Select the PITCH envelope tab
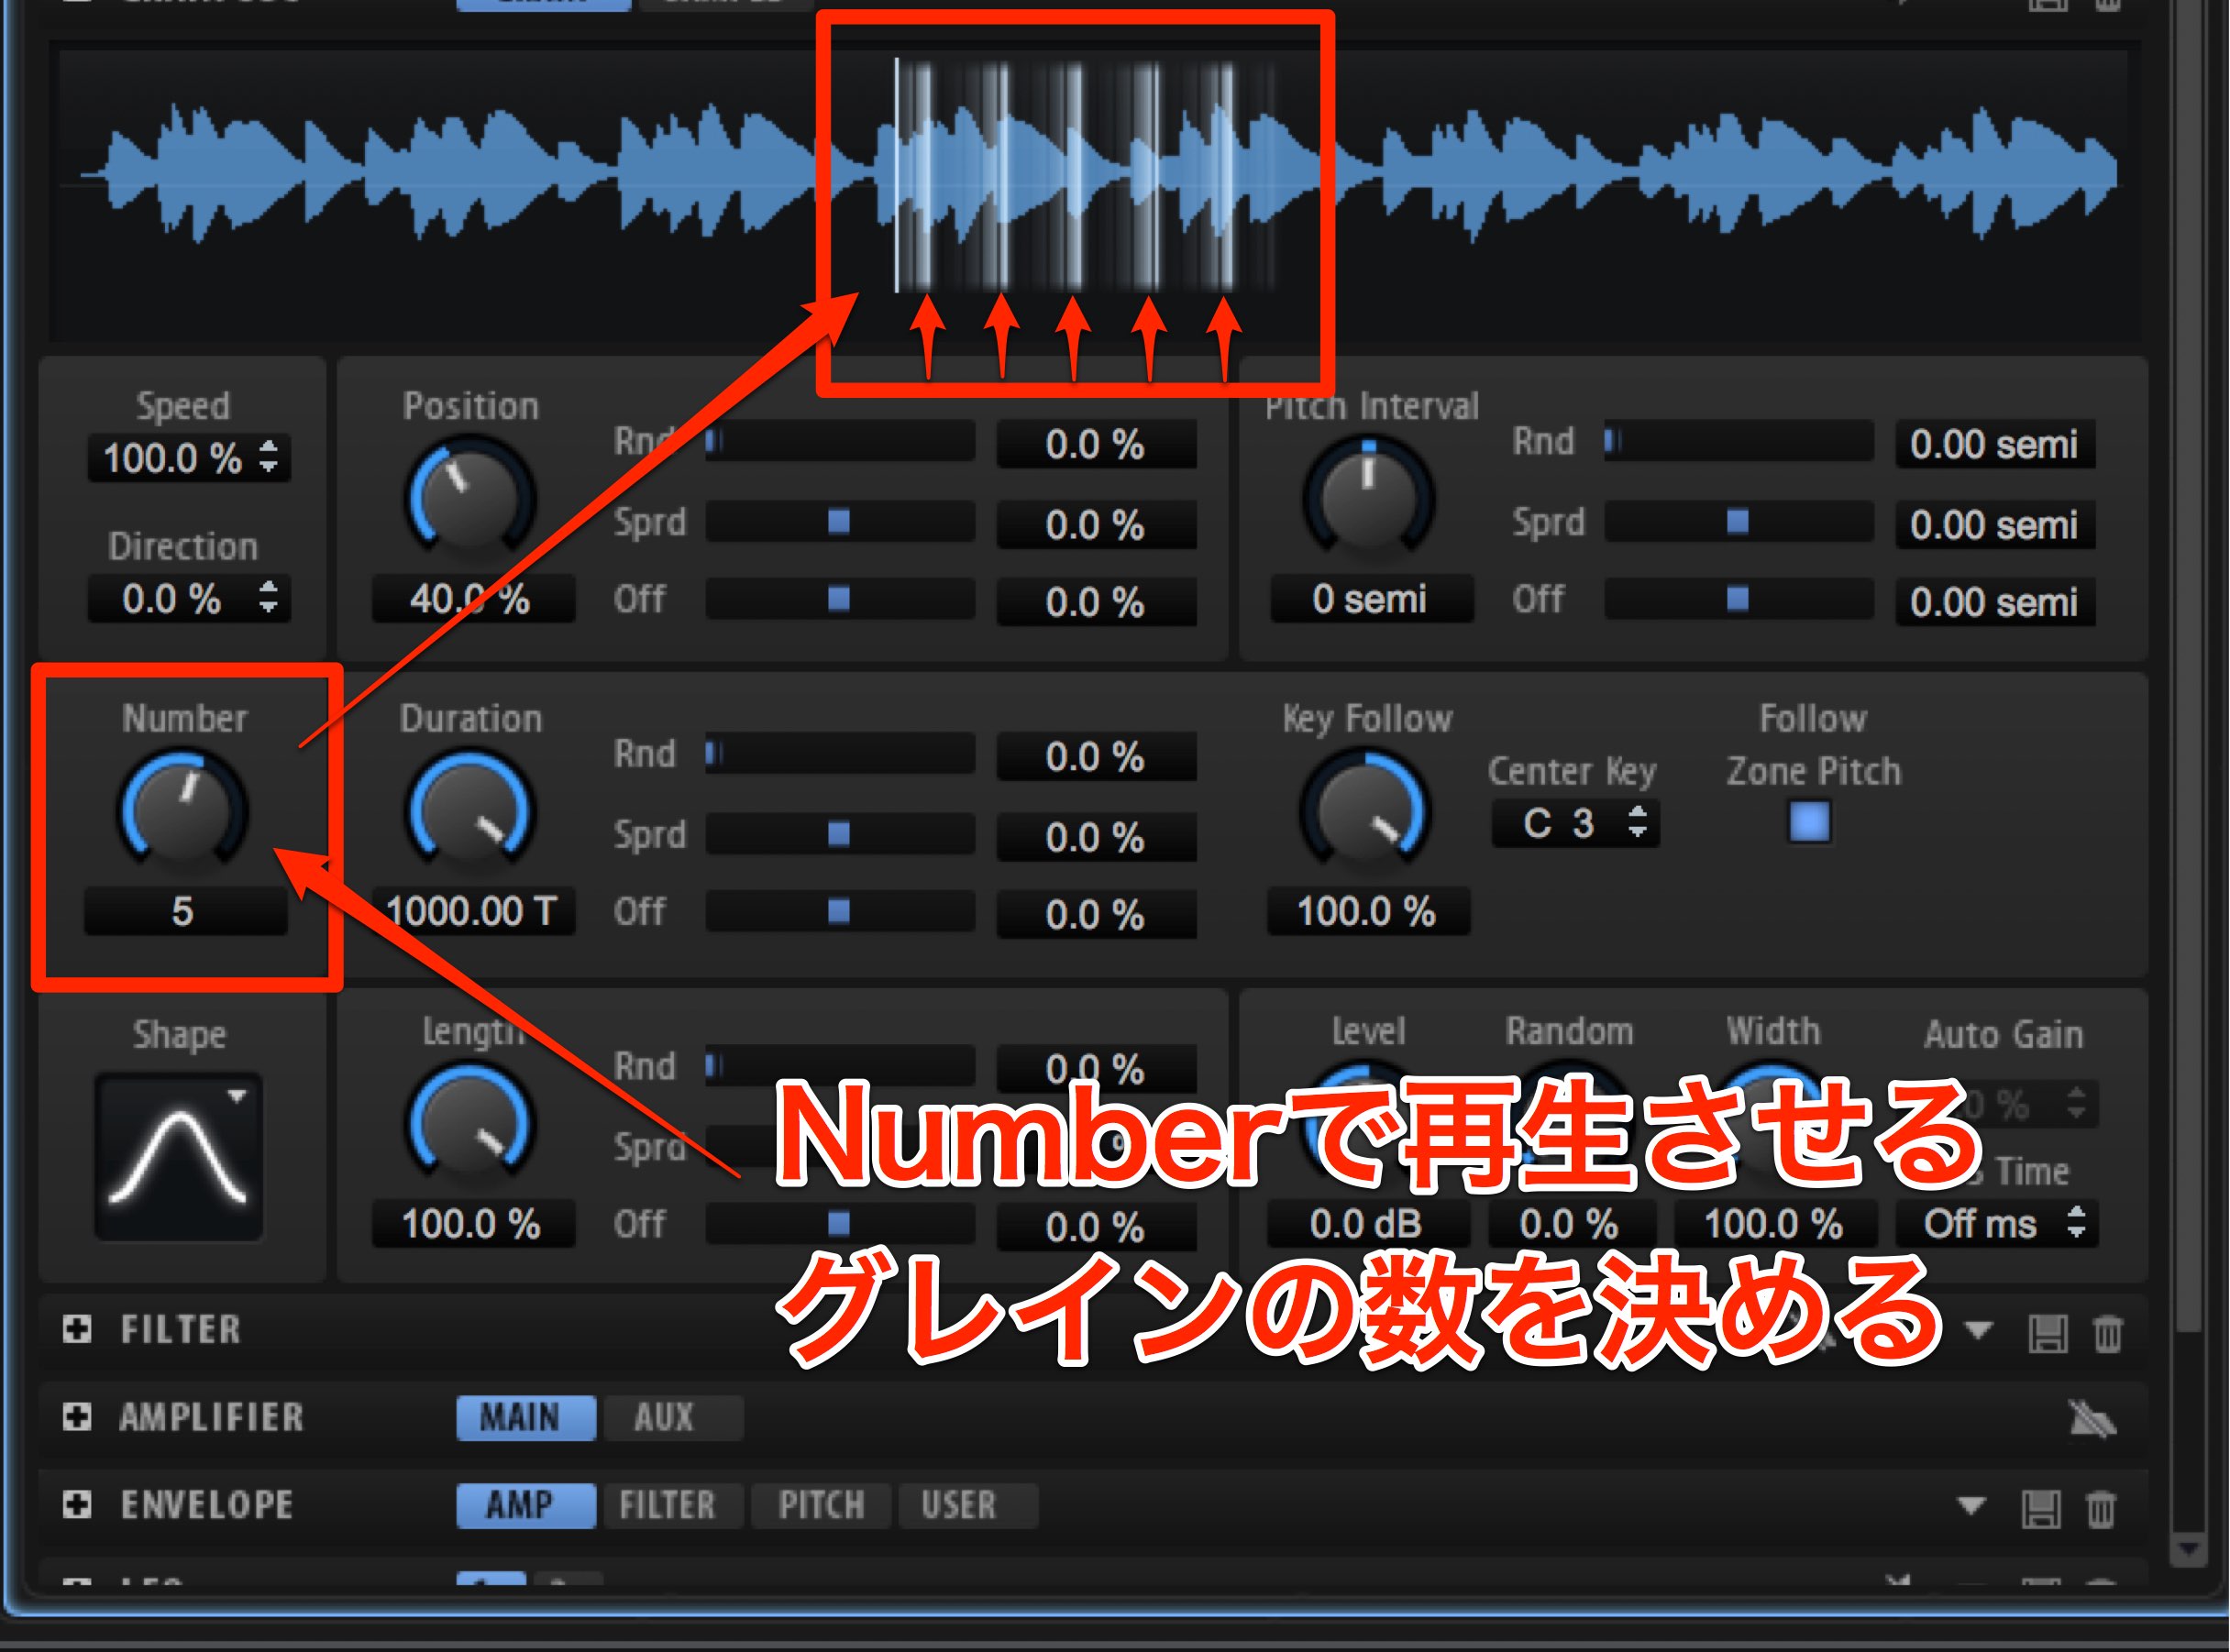 pyautogui.click(x=820, y=1505)
